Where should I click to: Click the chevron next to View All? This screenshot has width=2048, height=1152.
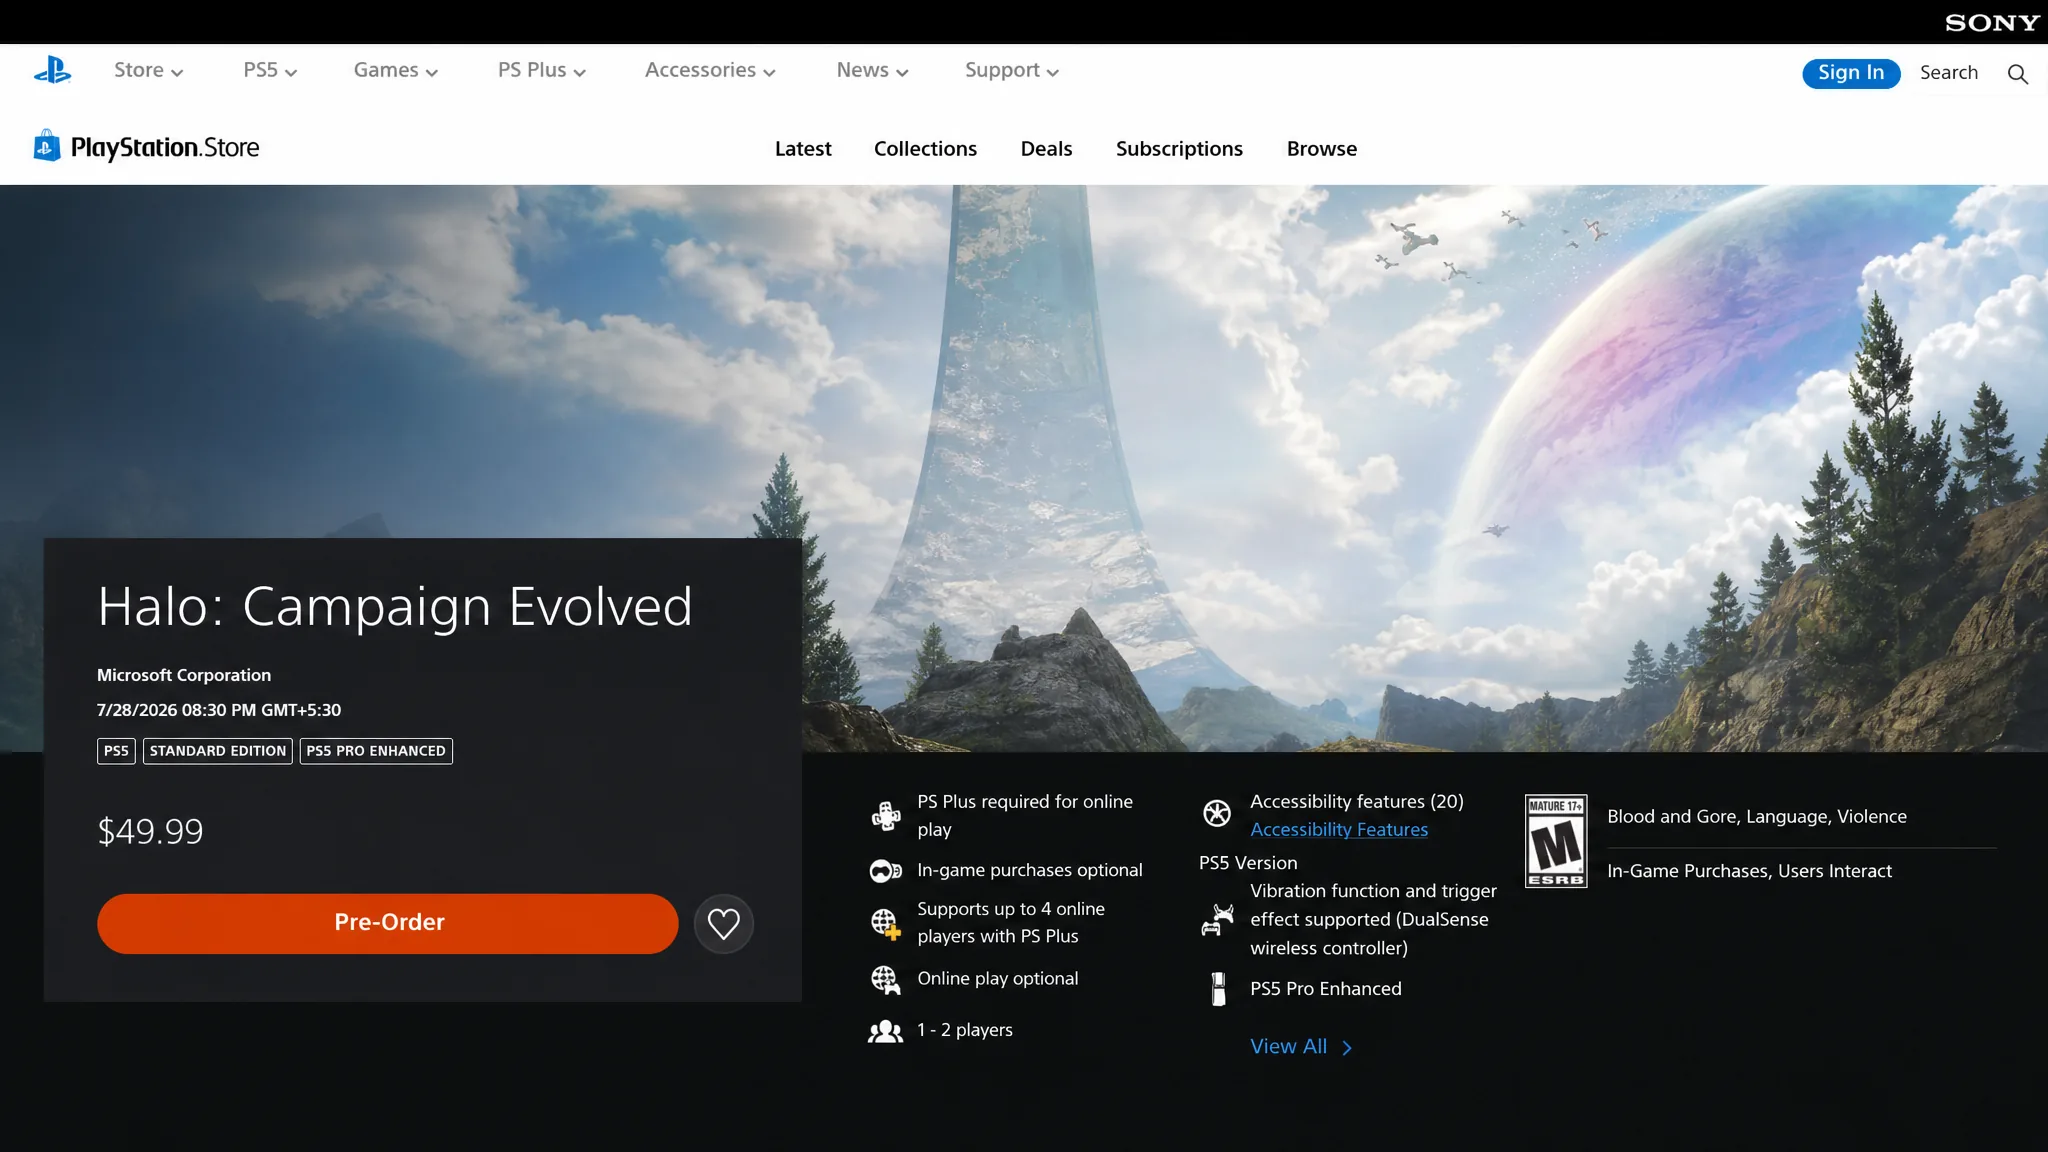1347,1048
